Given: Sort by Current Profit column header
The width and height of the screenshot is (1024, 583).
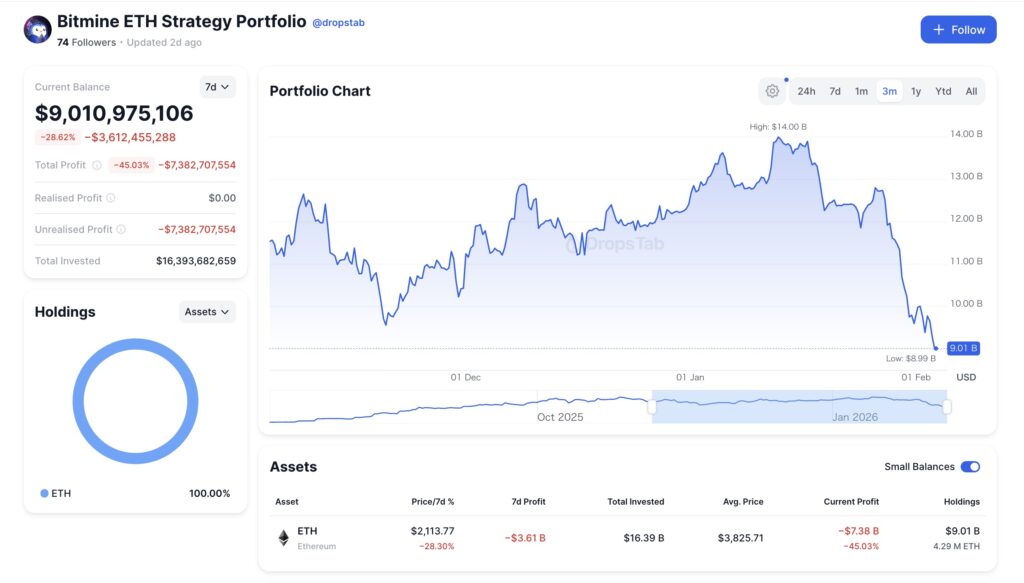Looking at the screenshot, I should [x=854, y=502].
